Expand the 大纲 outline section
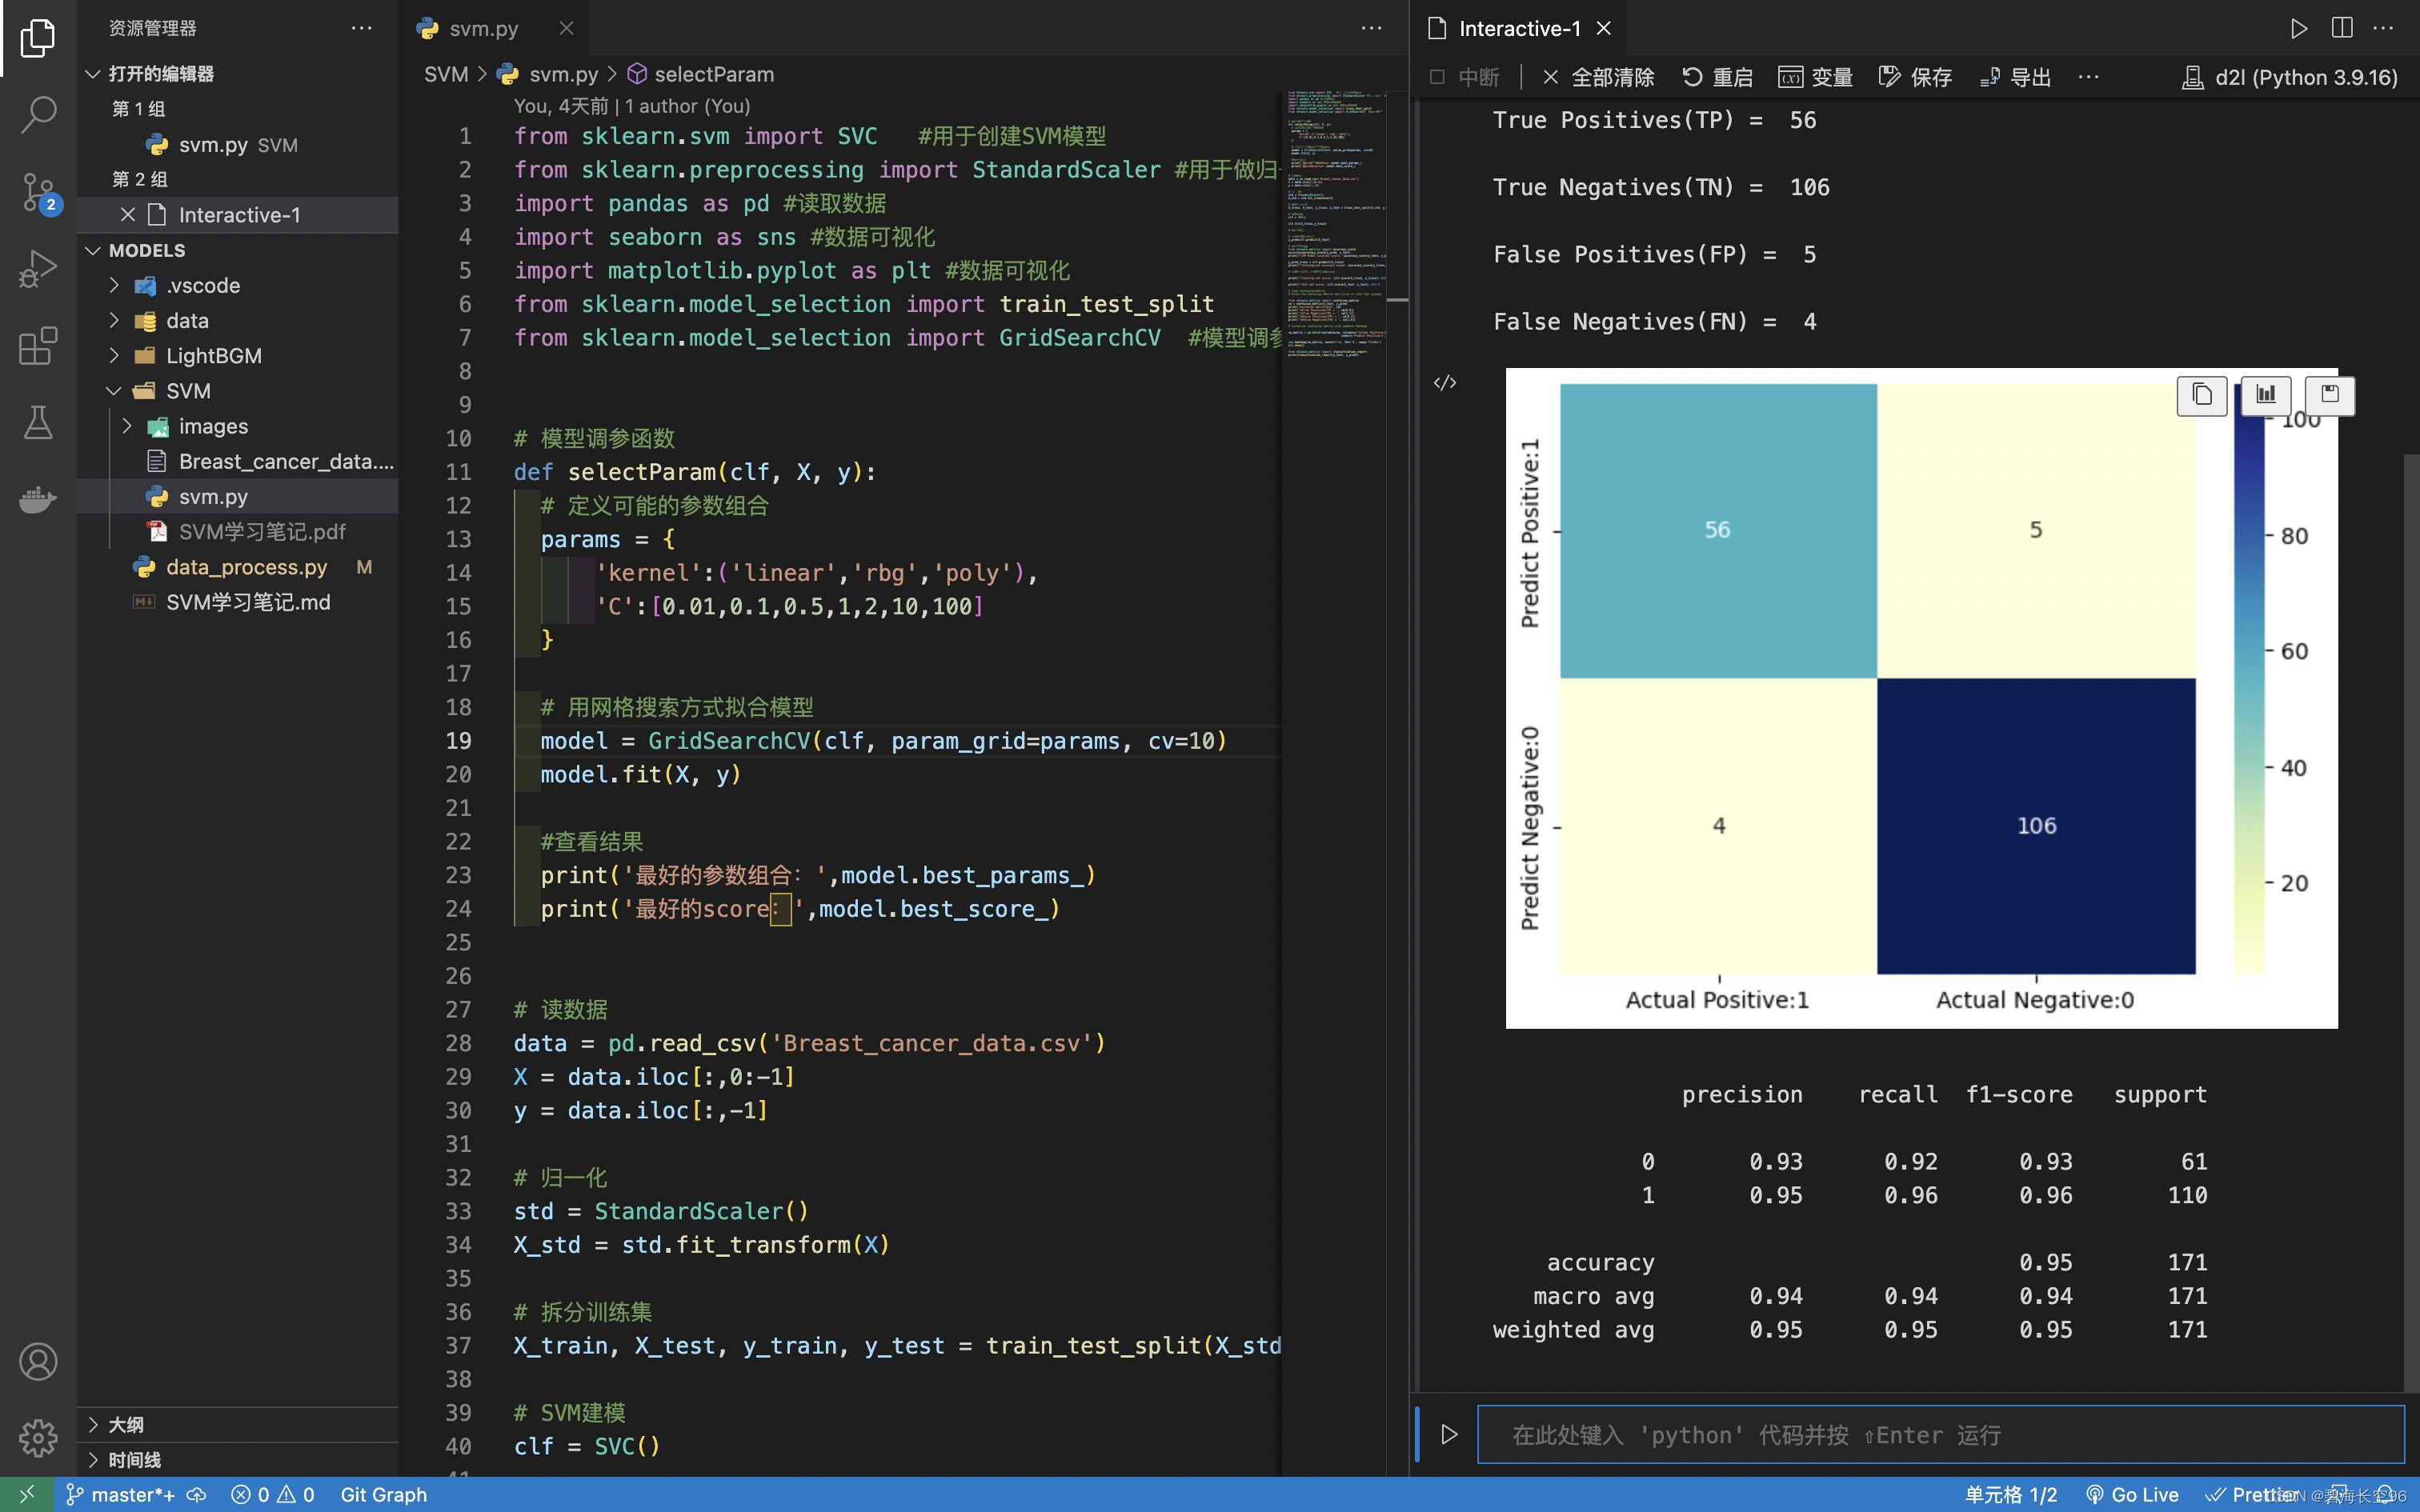This screenshot has height=1512, width=2420. click(126, 1424)
